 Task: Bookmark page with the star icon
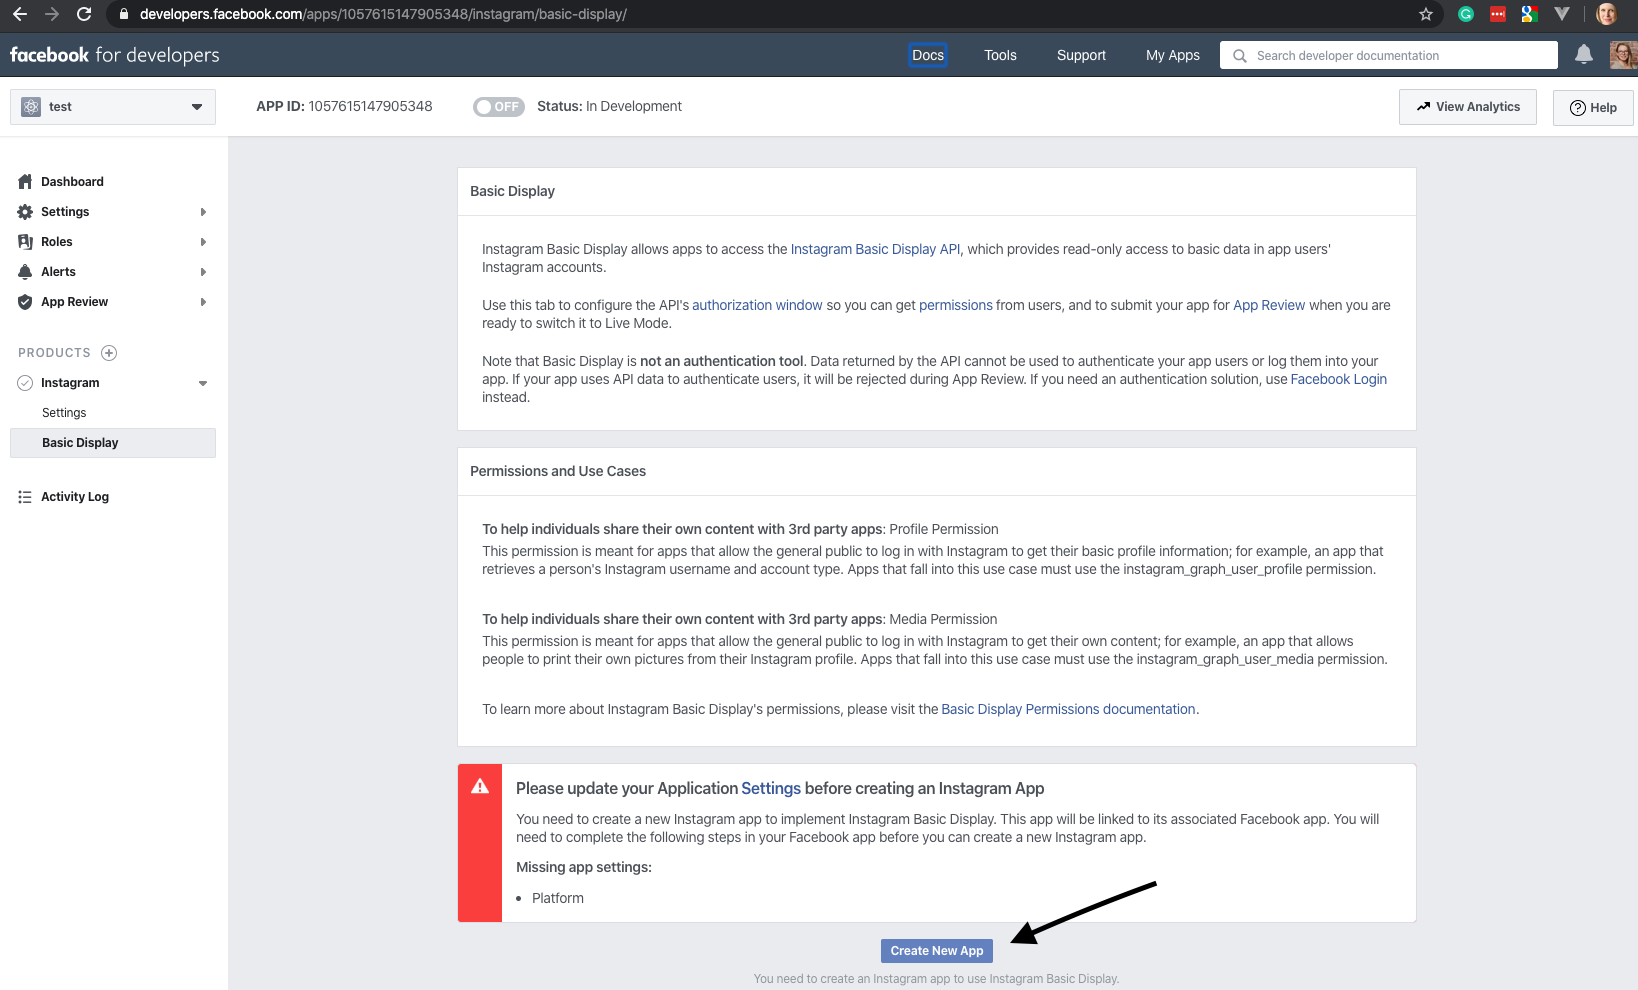coord(1426,14)
